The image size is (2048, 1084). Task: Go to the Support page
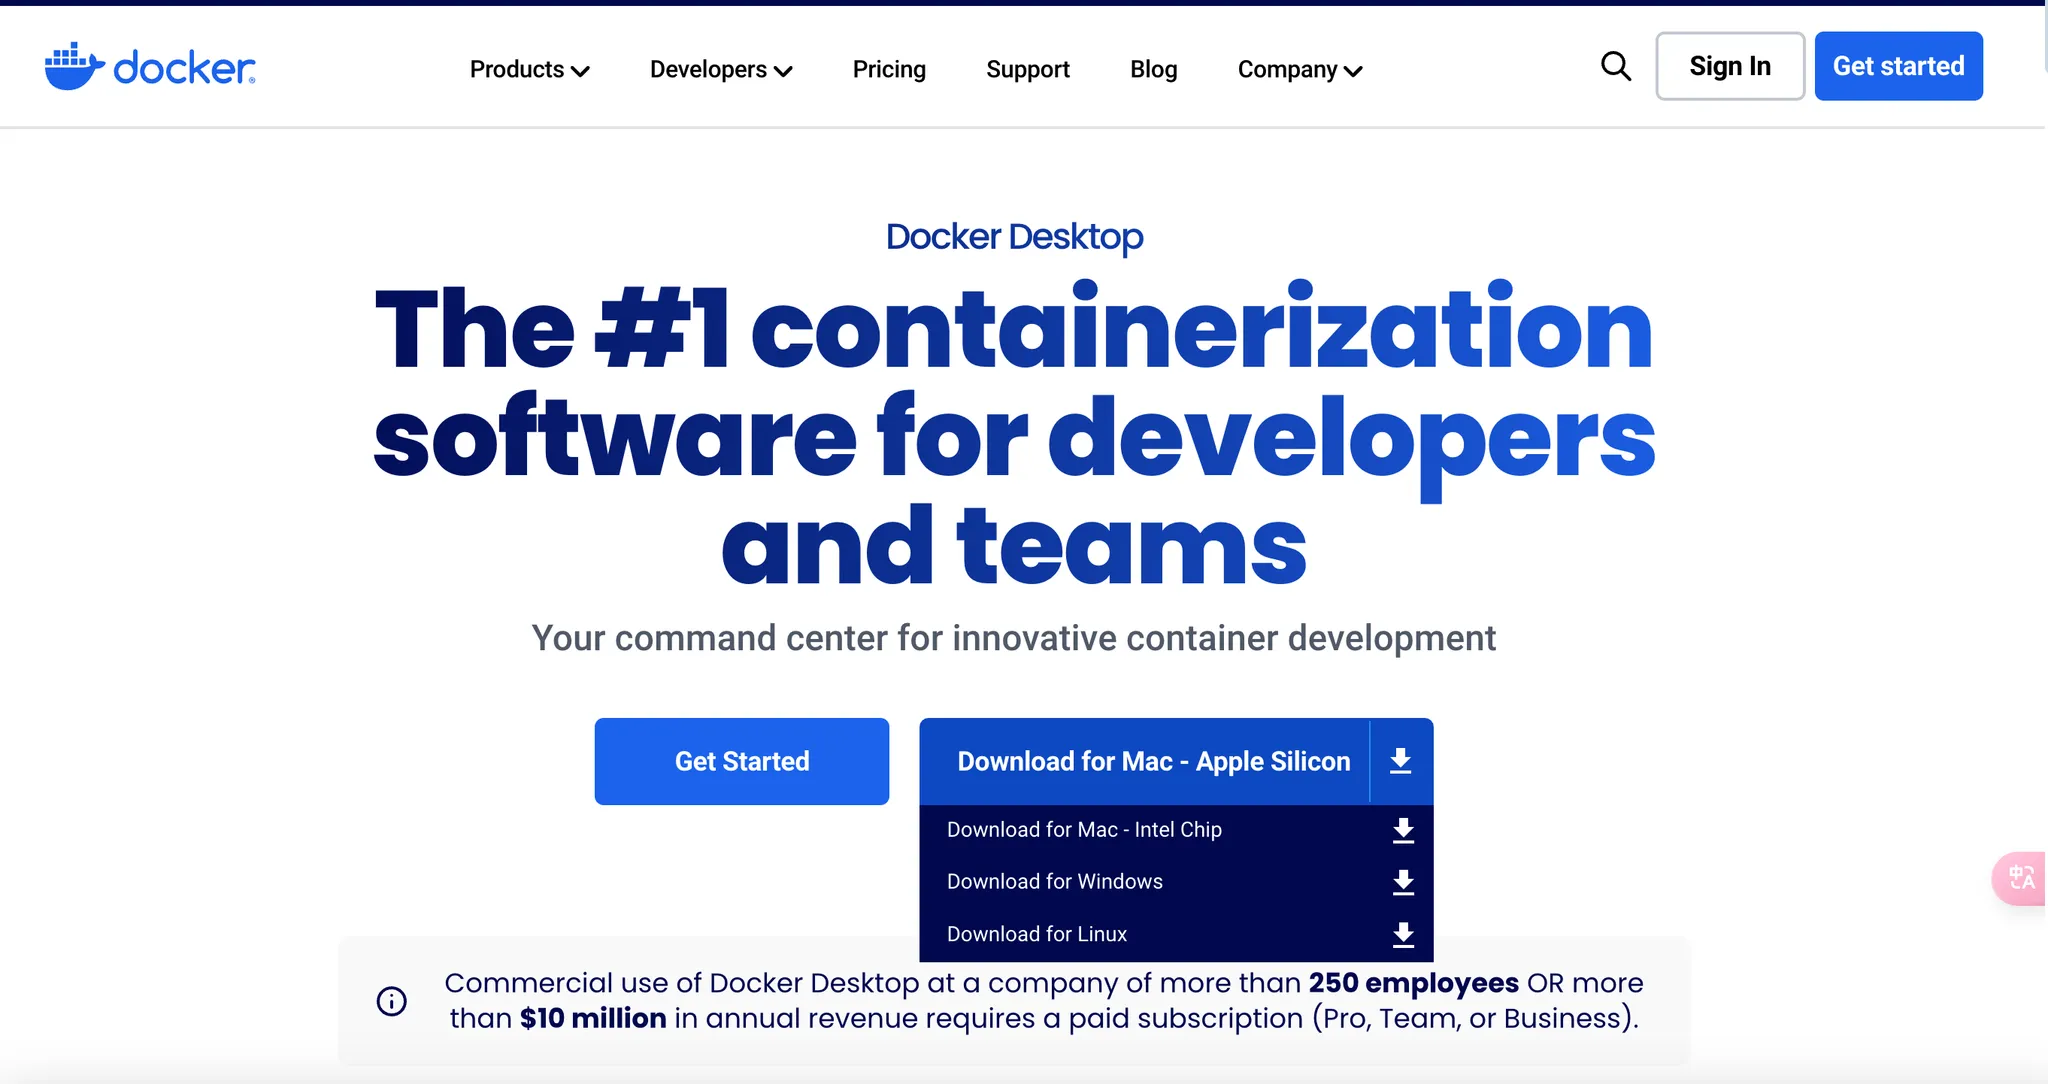pyautogui.click(x=1027, y=69)
